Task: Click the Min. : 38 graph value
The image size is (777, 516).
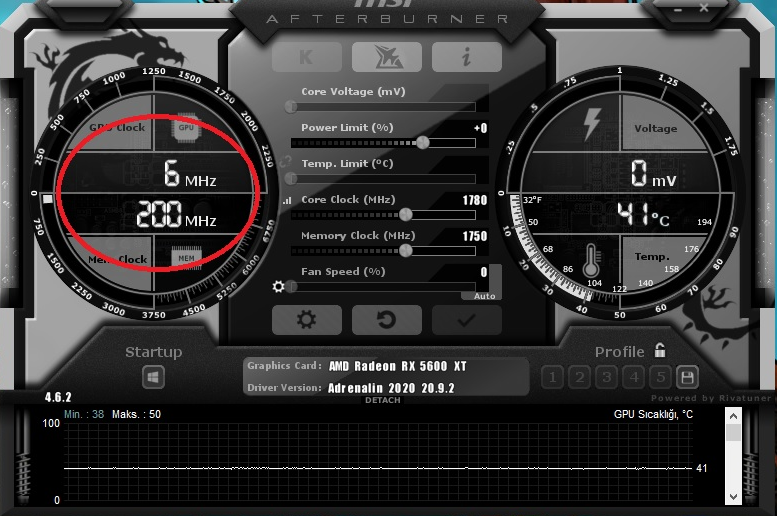Action: tap(84, 414)
